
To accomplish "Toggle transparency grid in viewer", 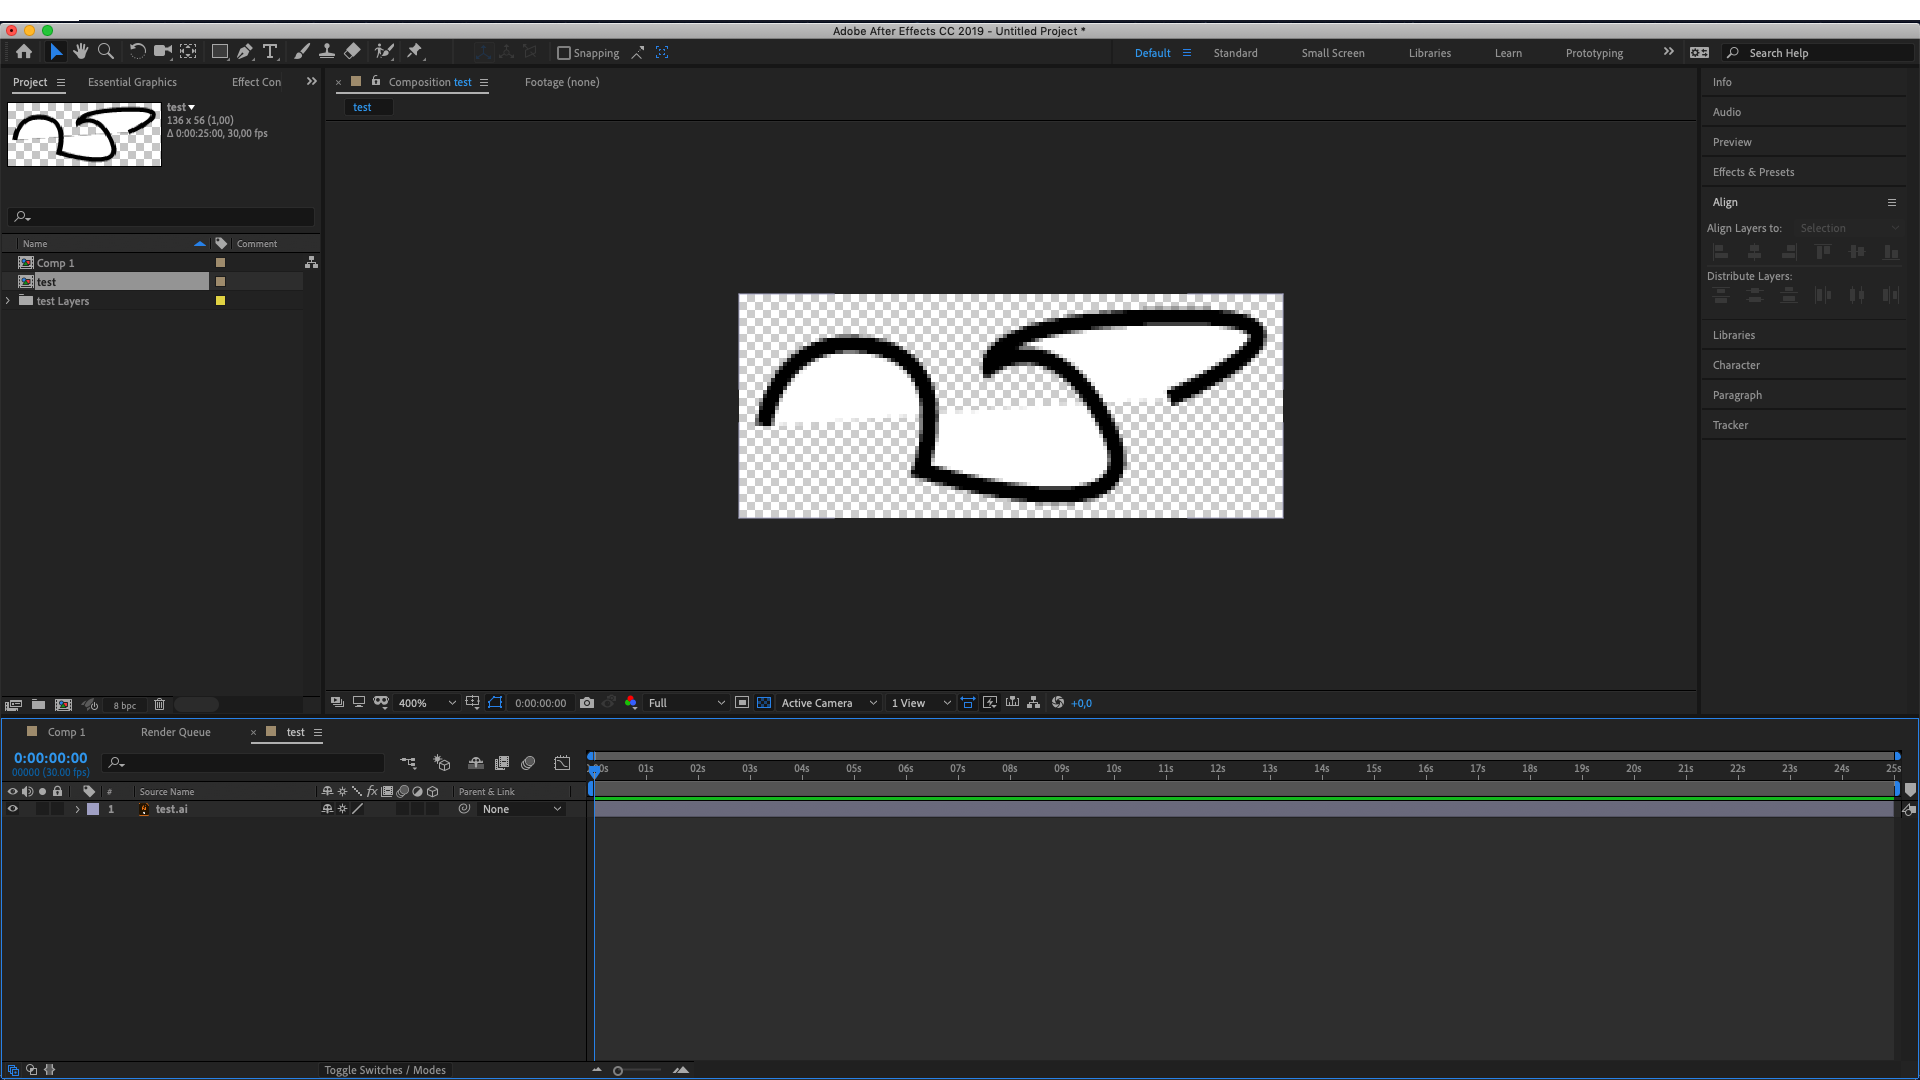I will [764, 703].
